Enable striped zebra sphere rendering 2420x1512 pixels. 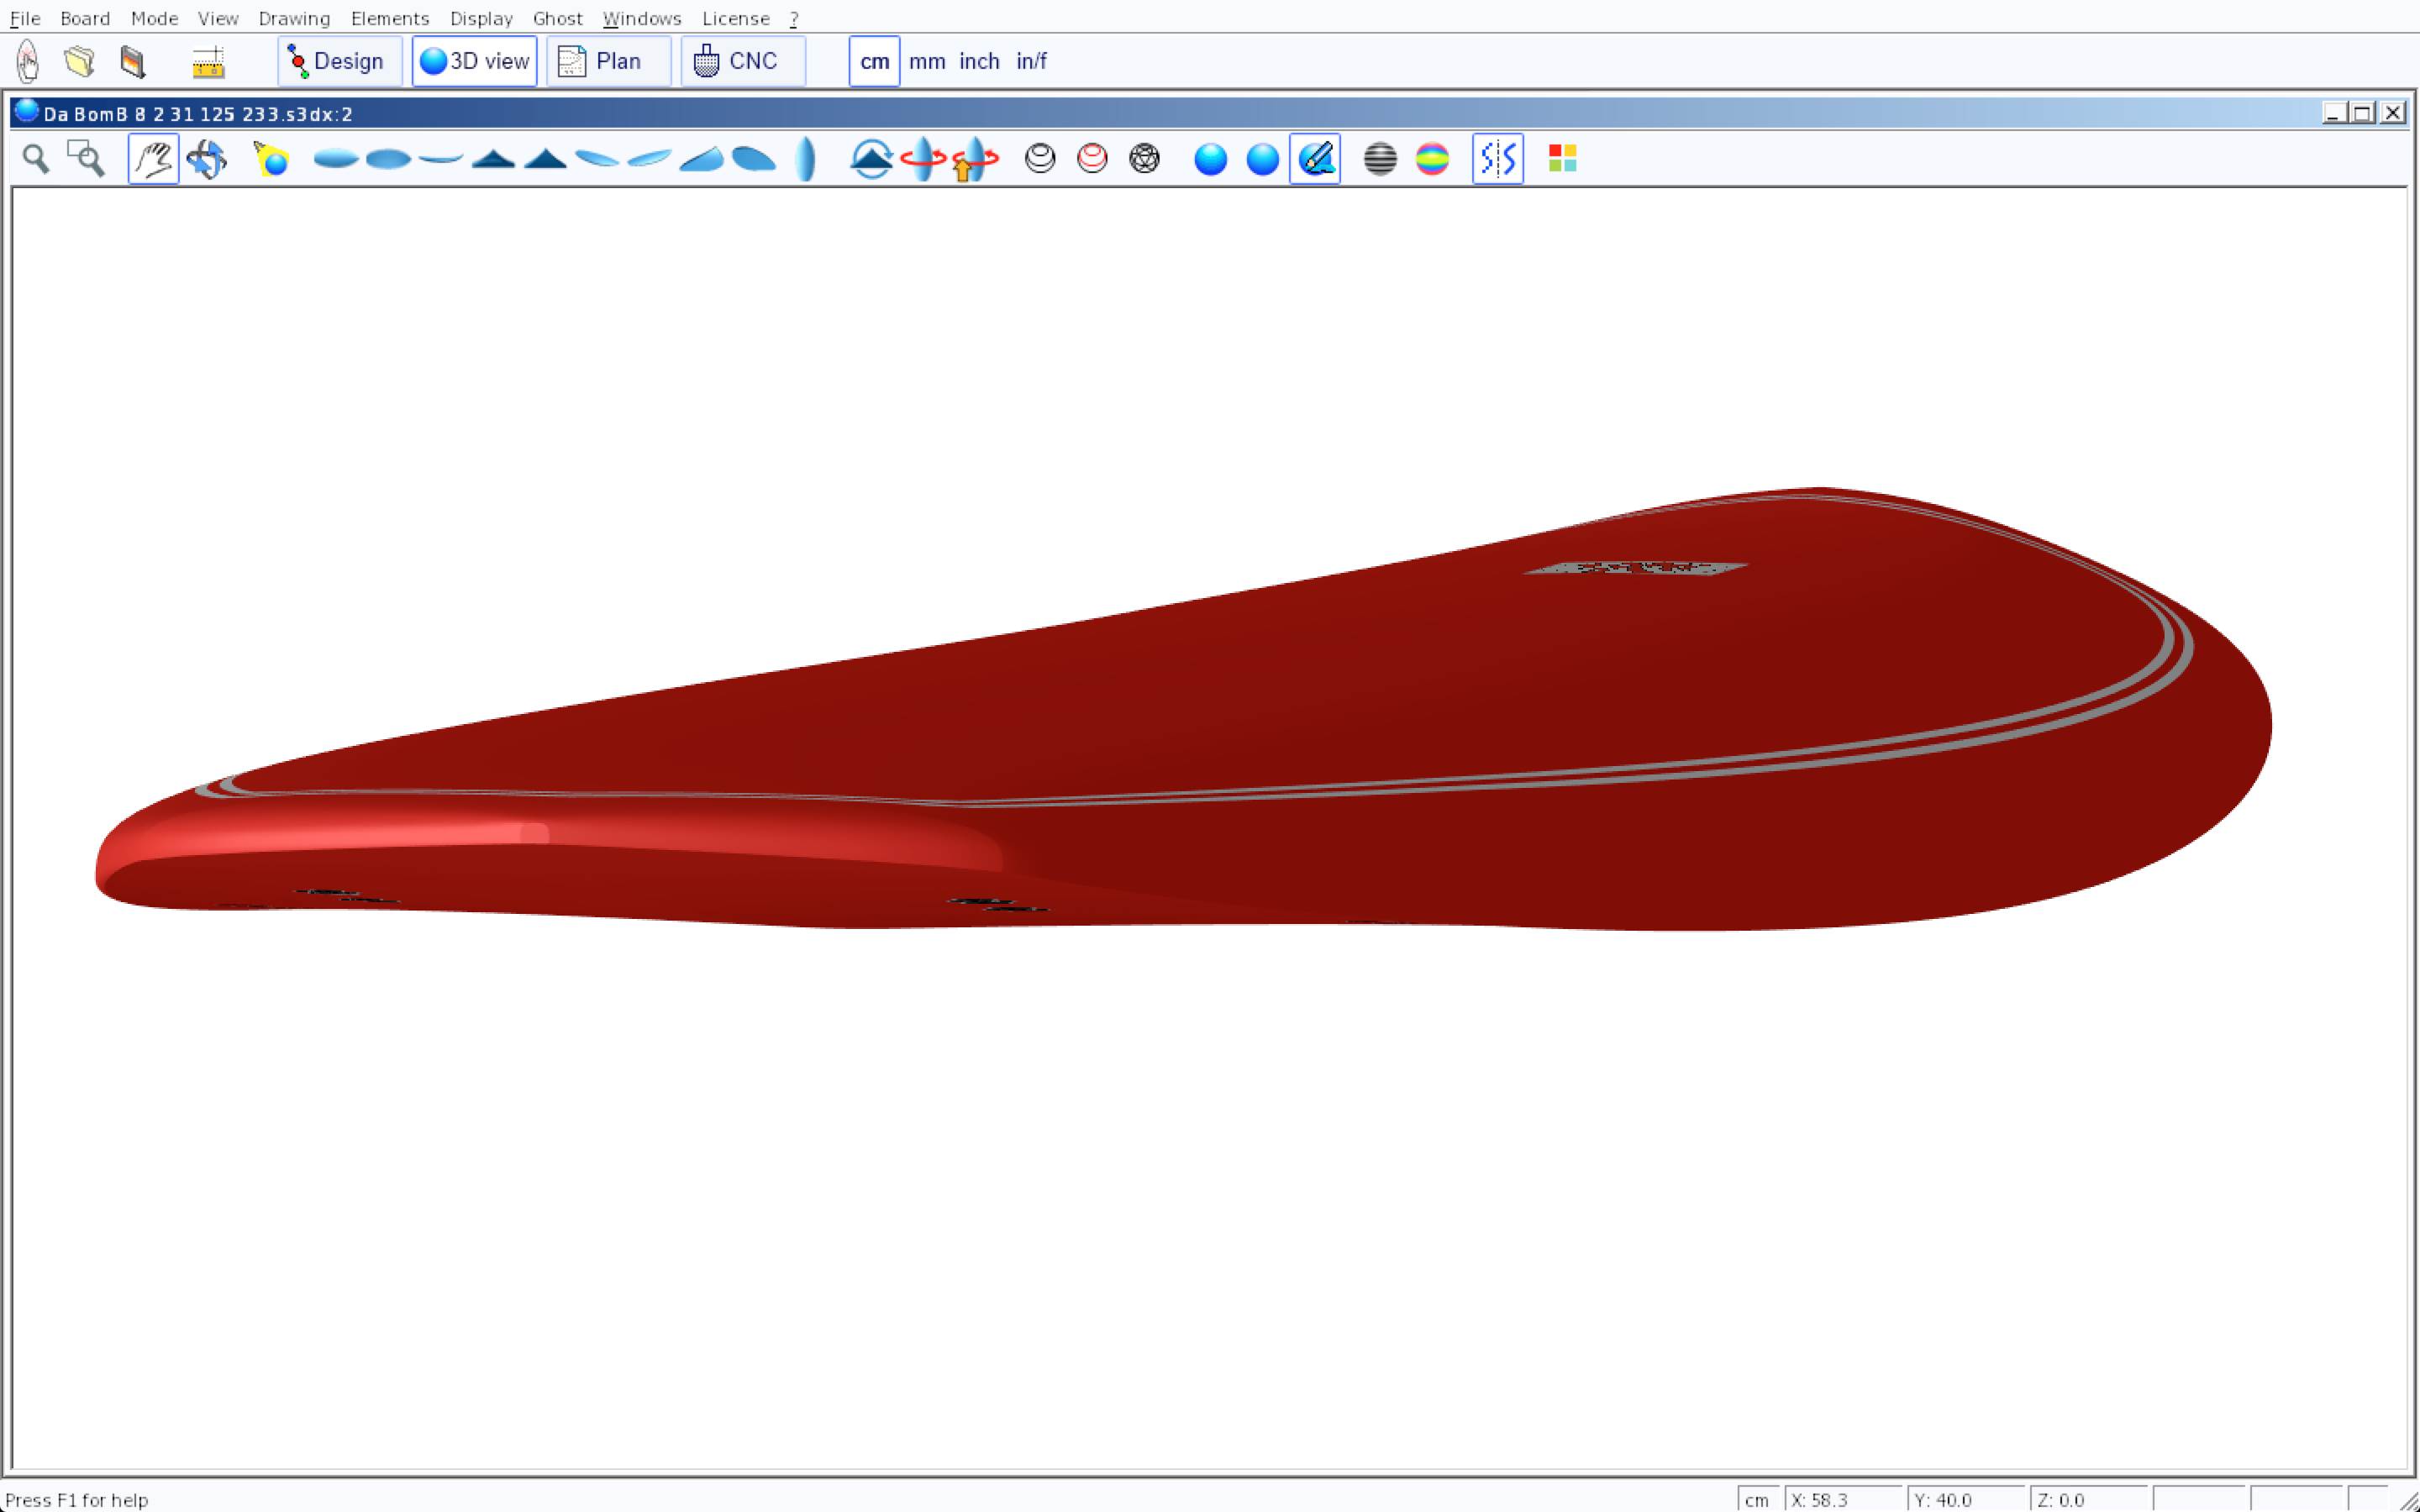pyautogui.click(x=1380, y=159)
